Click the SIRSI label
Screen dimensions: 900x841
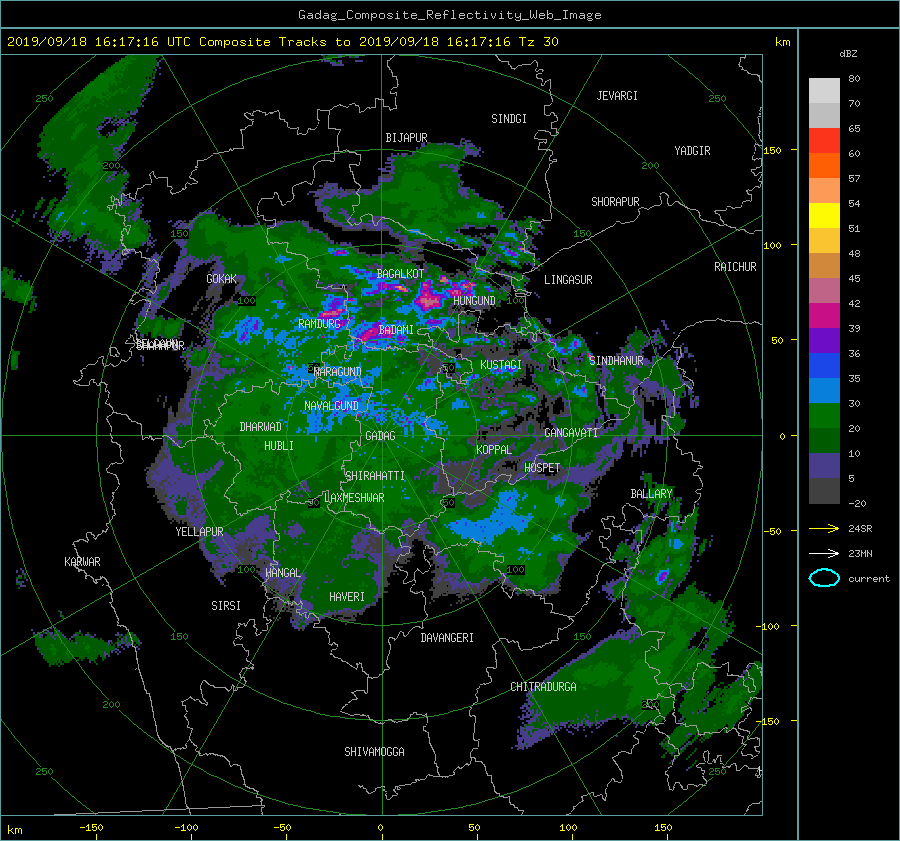226,606
